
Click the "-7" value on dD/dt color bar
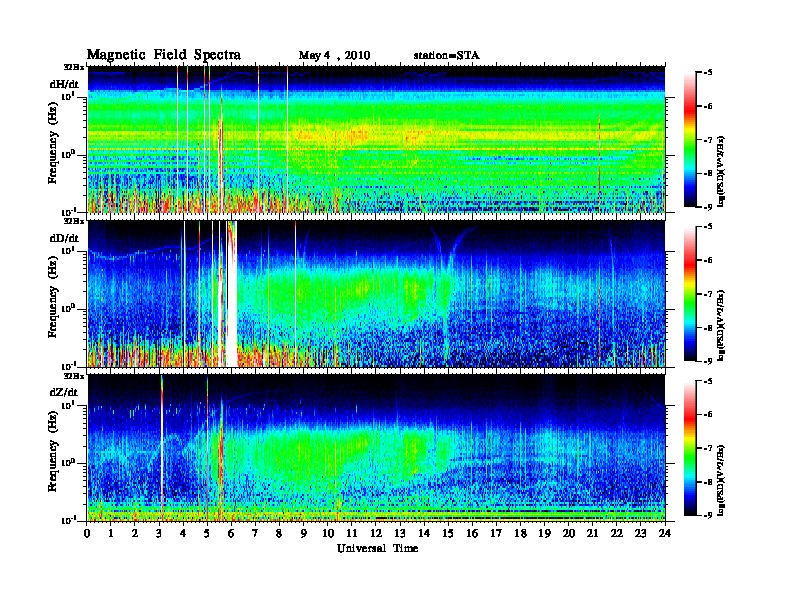(x=707, y=294)
